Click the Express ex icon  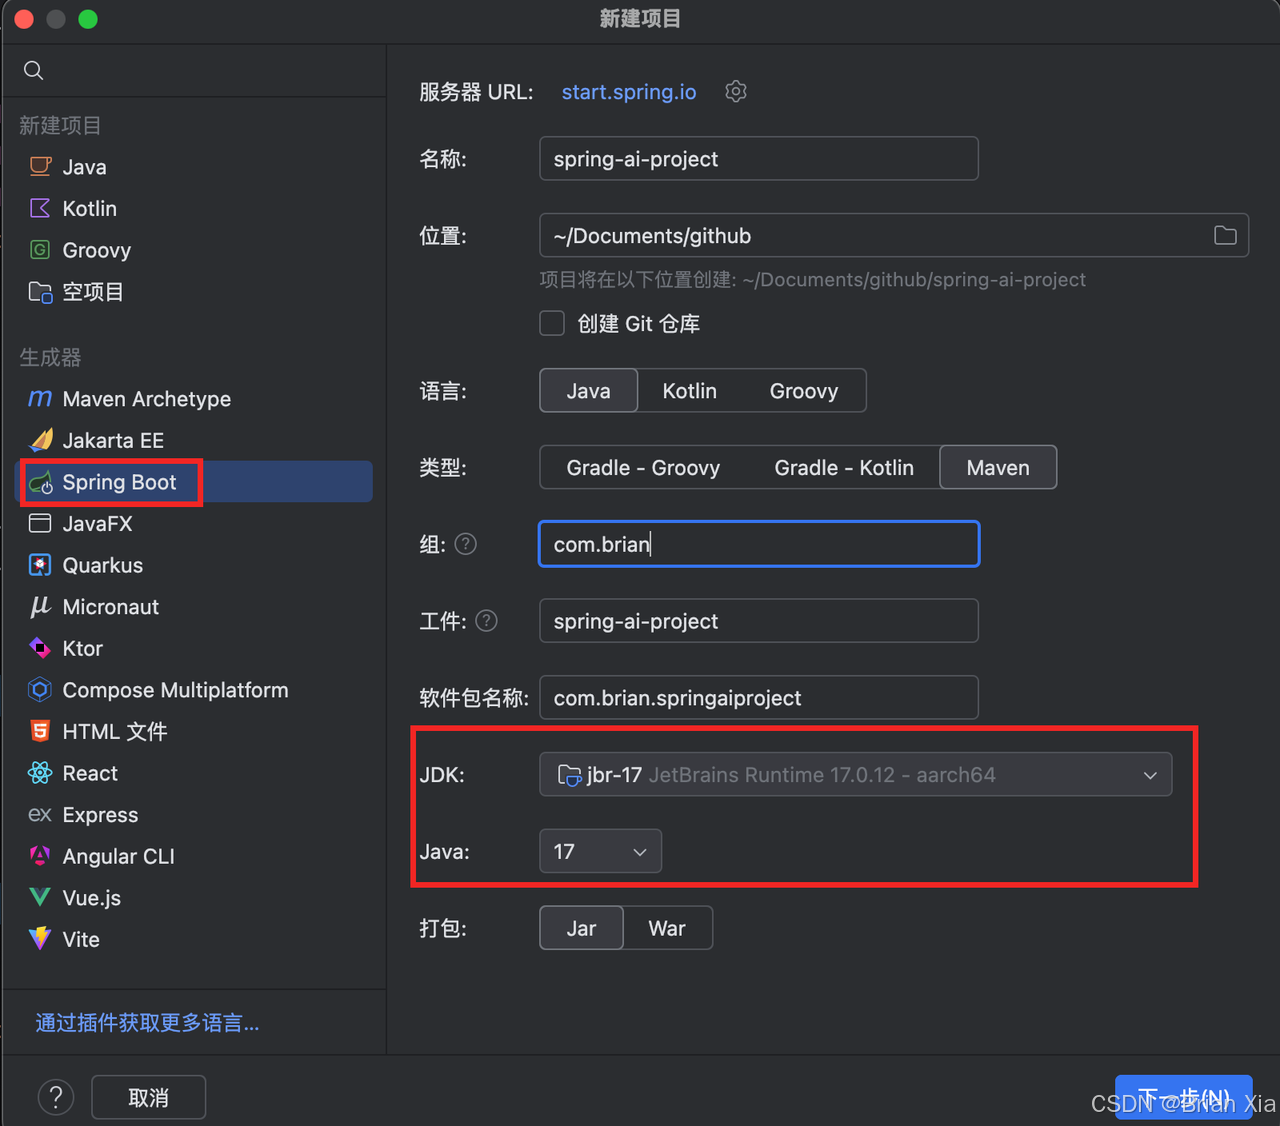click(40, 815)
